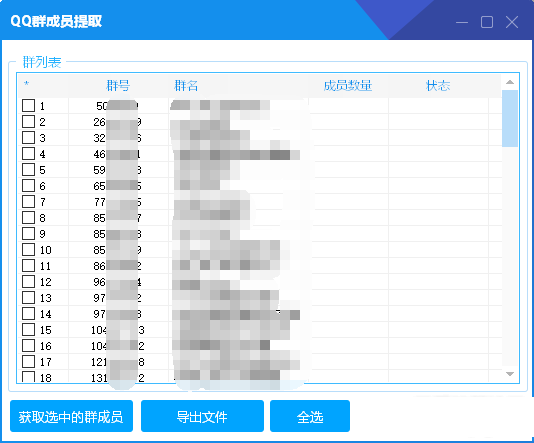
Task: Tick the checkbox for row 6
Action: (28, 186)
